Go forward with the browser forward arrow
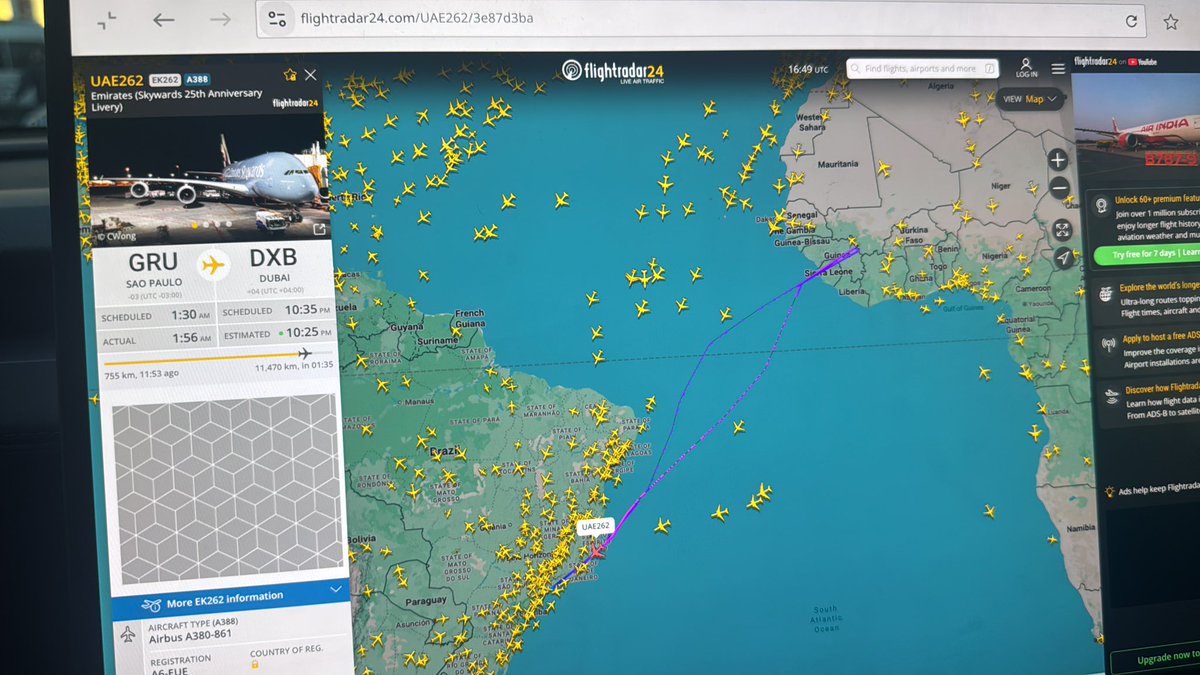Viewport: 1200px width, 675px height. click(x=220, y=20)
